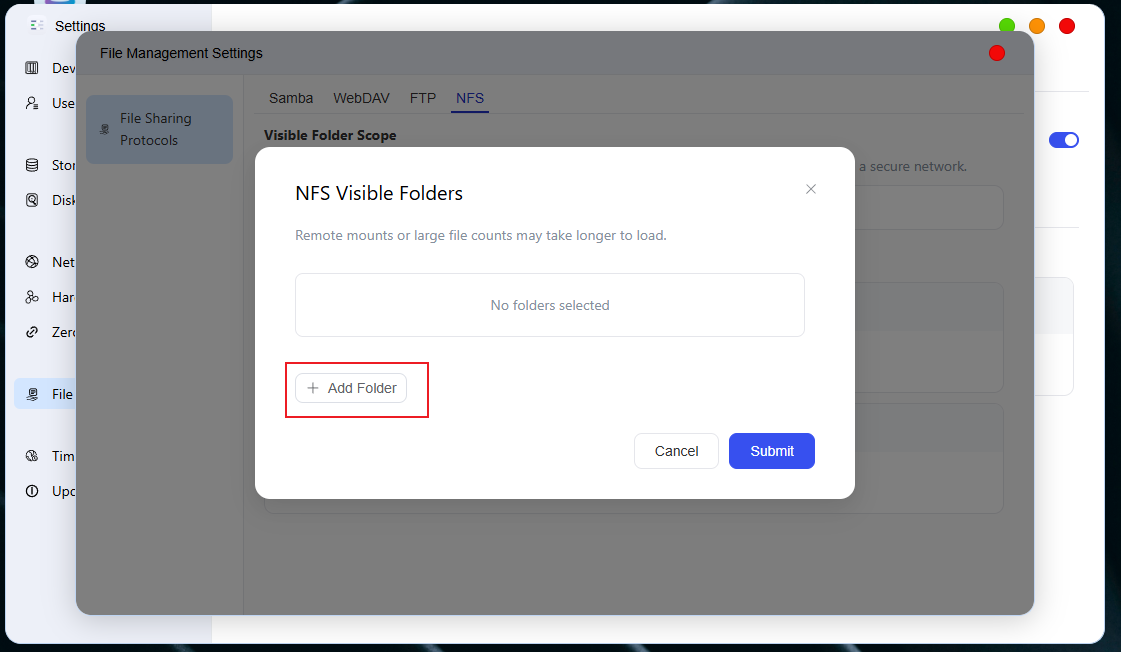The image size is (1121, 652).
Task: Switch to the Samba tab
Action: (291, 98)
